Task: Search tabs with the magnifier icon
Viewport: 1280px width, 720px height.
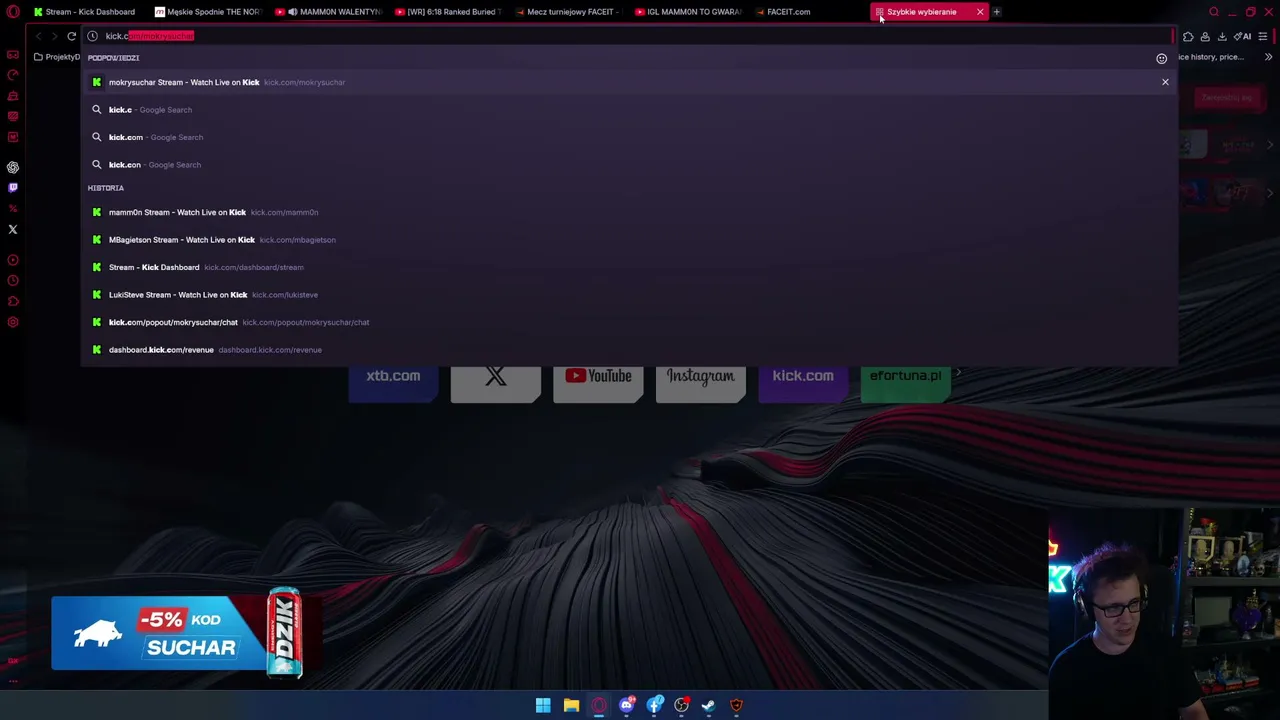Action: coord(1214,12)
